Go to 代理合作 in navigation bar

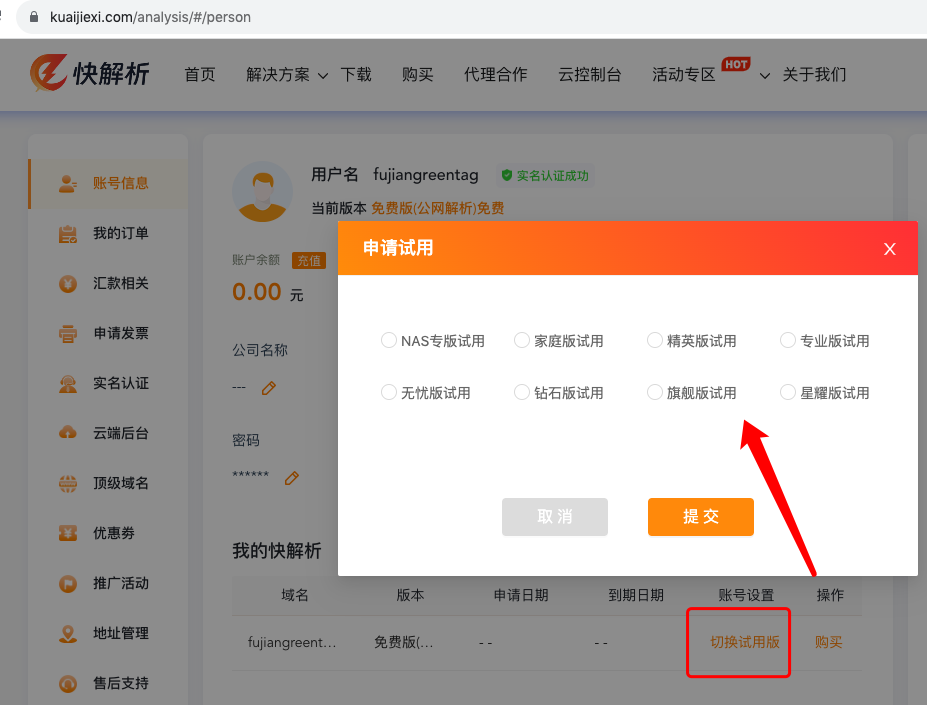tap(495, 75)
